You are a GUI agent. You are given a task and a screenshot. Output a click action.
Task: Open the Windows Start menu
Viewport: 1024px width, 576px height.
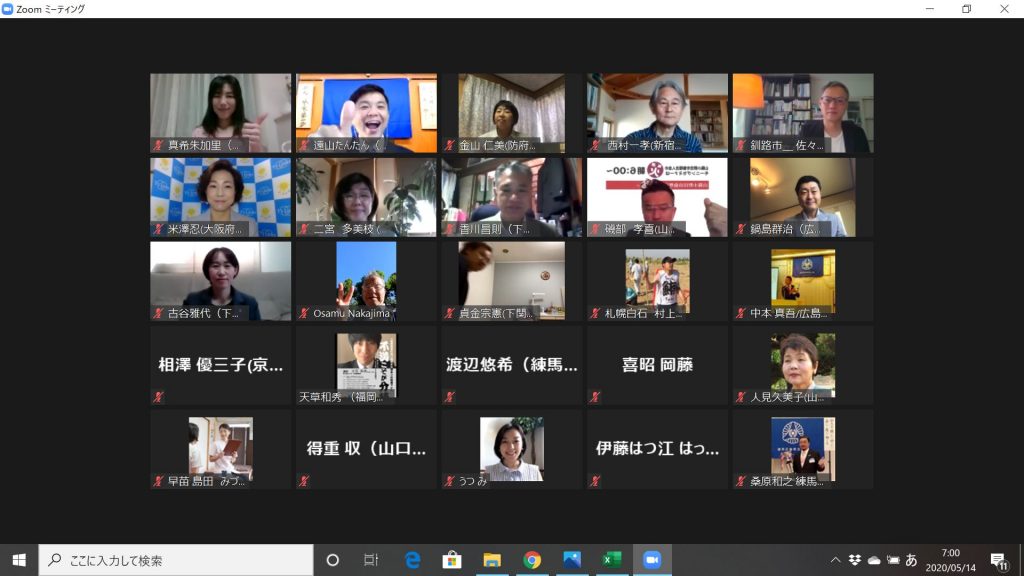tap(19, 560)
